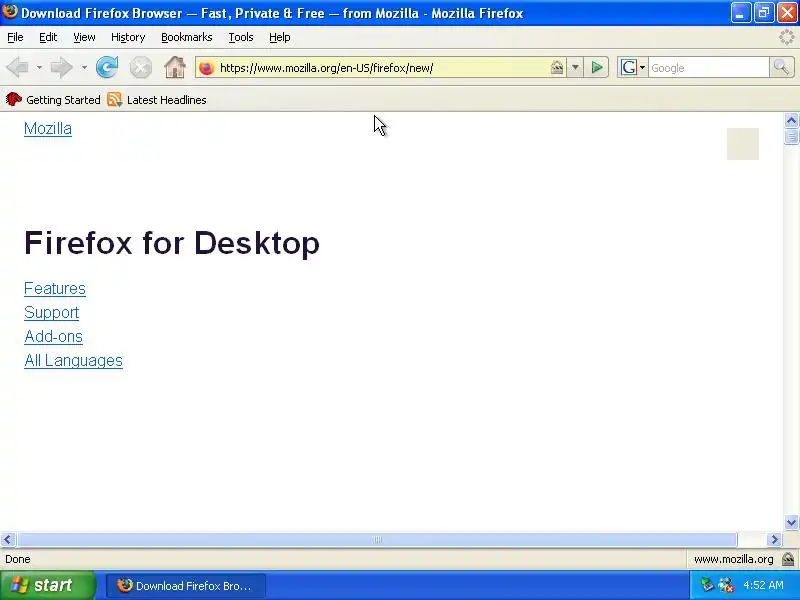Open the Bookmarks menu
800x600 pixels.
tap(187, 37)
